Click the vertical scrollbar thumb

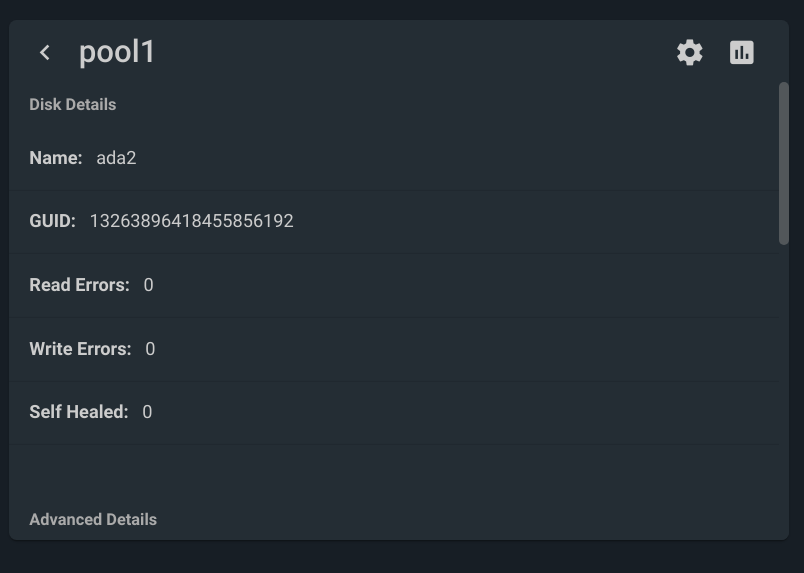pyautogui.click(x=783, y=163)
